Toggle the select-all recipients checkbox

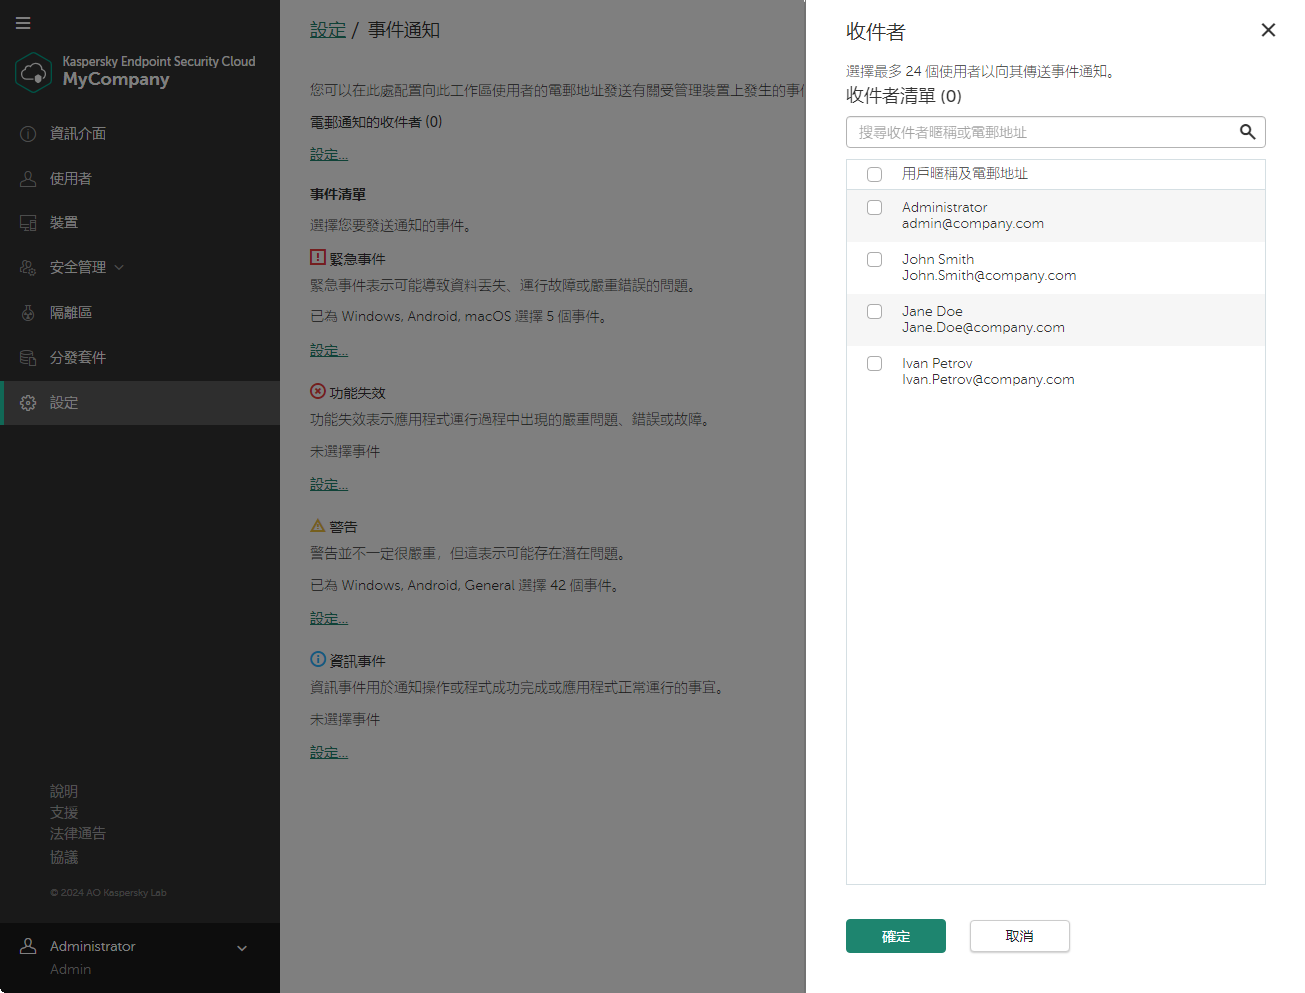tap(874, 173)
